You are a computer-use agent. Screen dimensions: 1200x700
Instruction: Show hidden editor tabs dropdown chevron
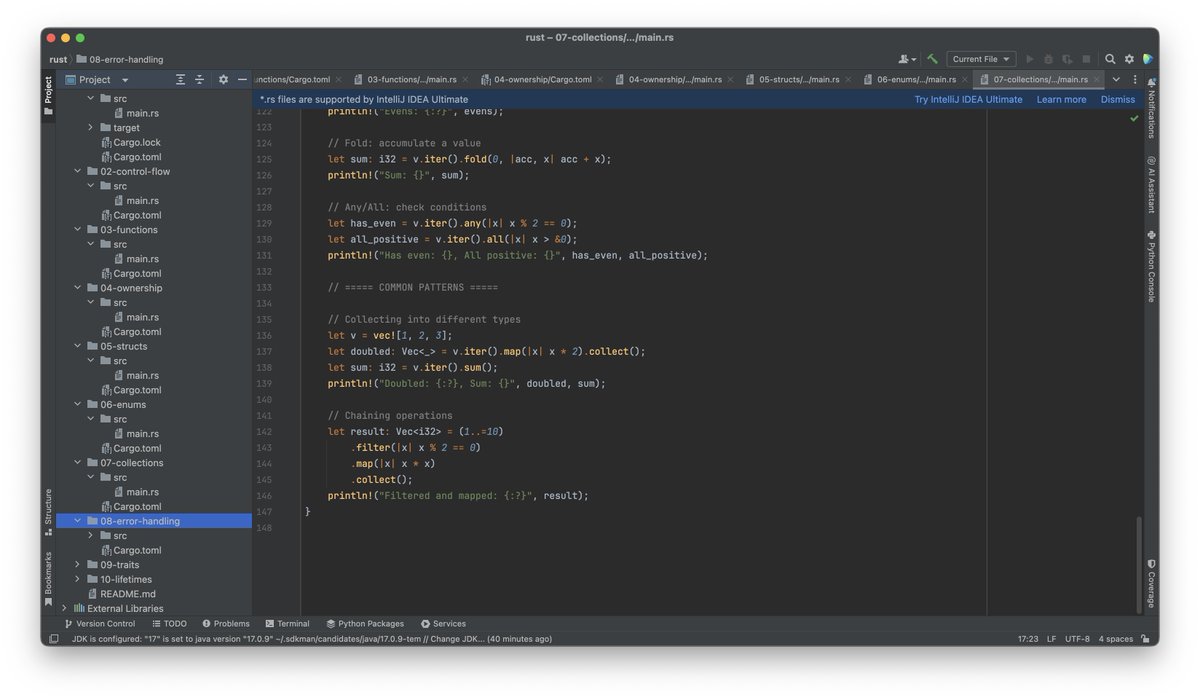[x=1116, y=79]
